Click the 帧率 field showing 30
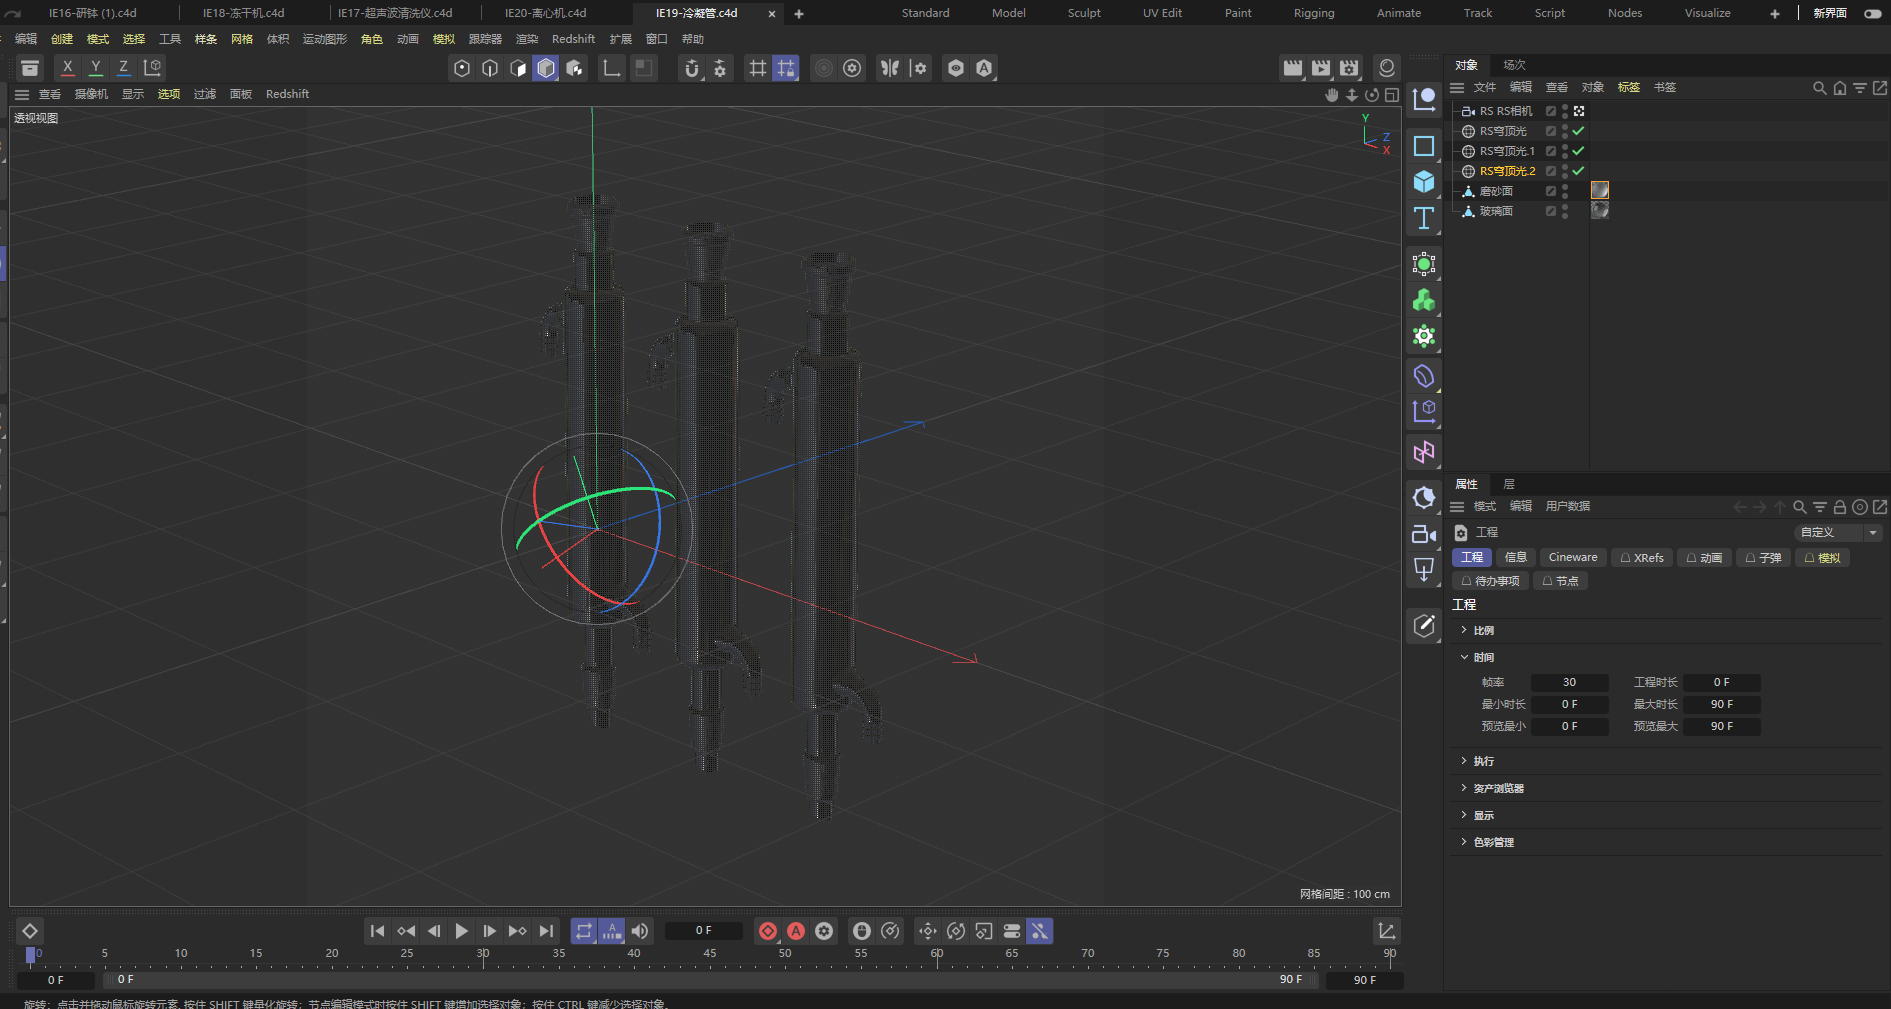This screenshot has width=1891, height=1009. 1569,683
